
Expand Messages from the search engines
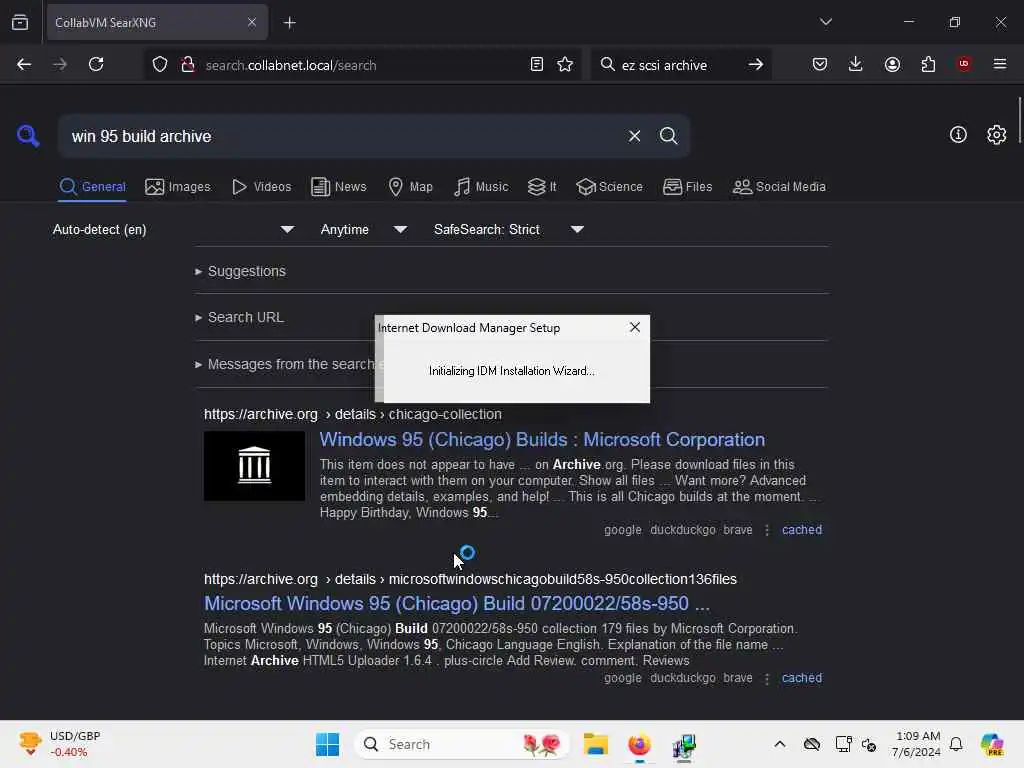(x=285, y=364)
